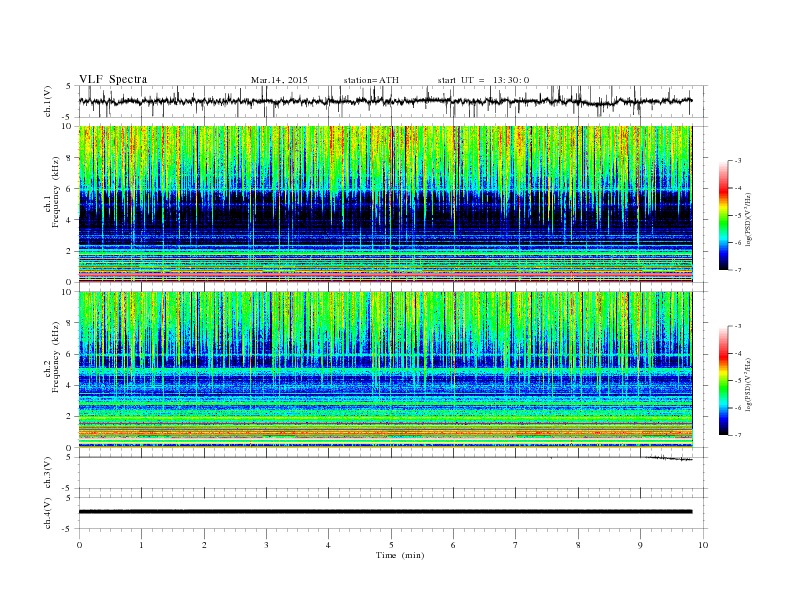Click the "ch.3(V)" axis label
Screen dimensions: 792x612
(x=48, y=473)
